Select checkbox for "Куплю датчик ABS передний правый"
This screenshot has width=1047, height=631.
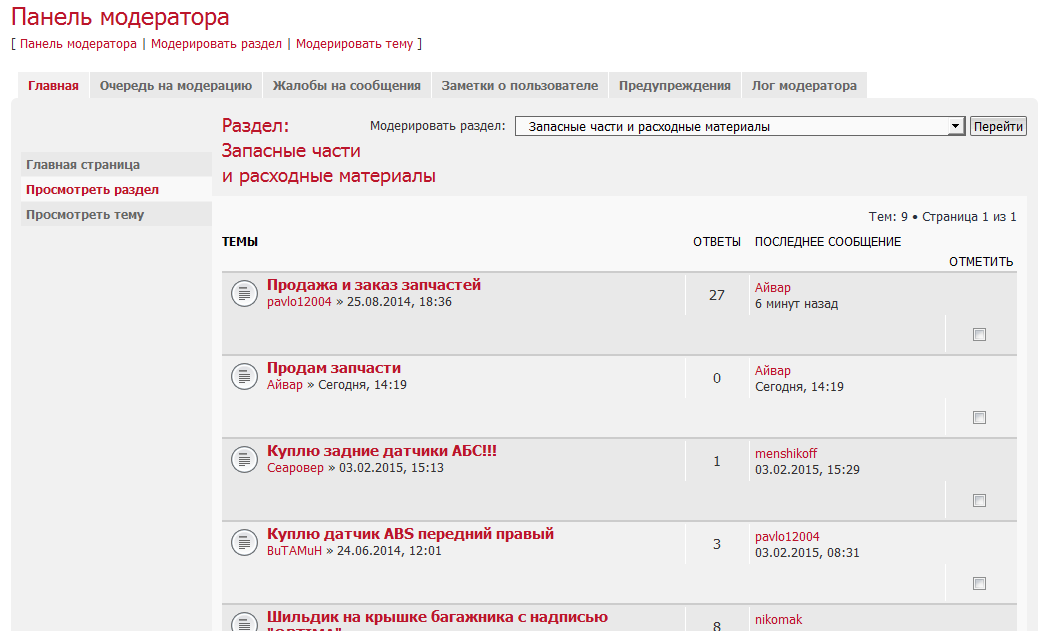click(x=979, y=584)
